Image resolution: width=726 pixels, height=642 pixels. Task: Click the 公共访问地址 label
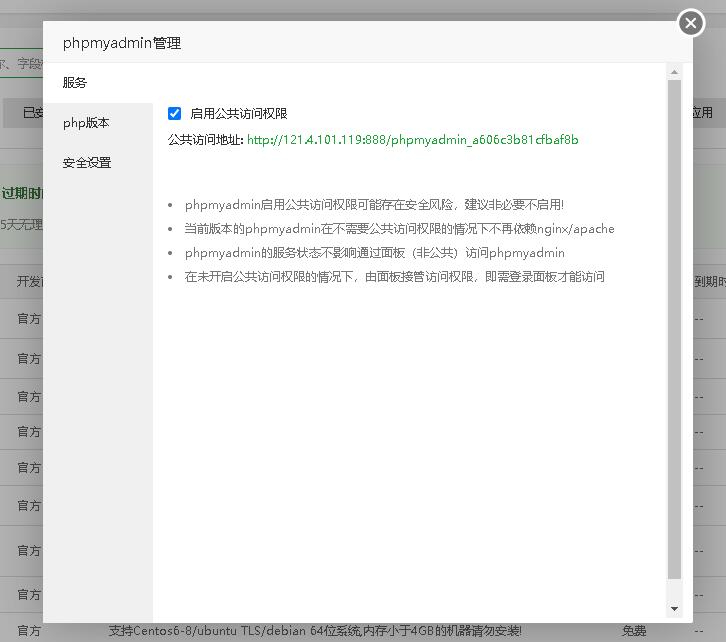206,140
